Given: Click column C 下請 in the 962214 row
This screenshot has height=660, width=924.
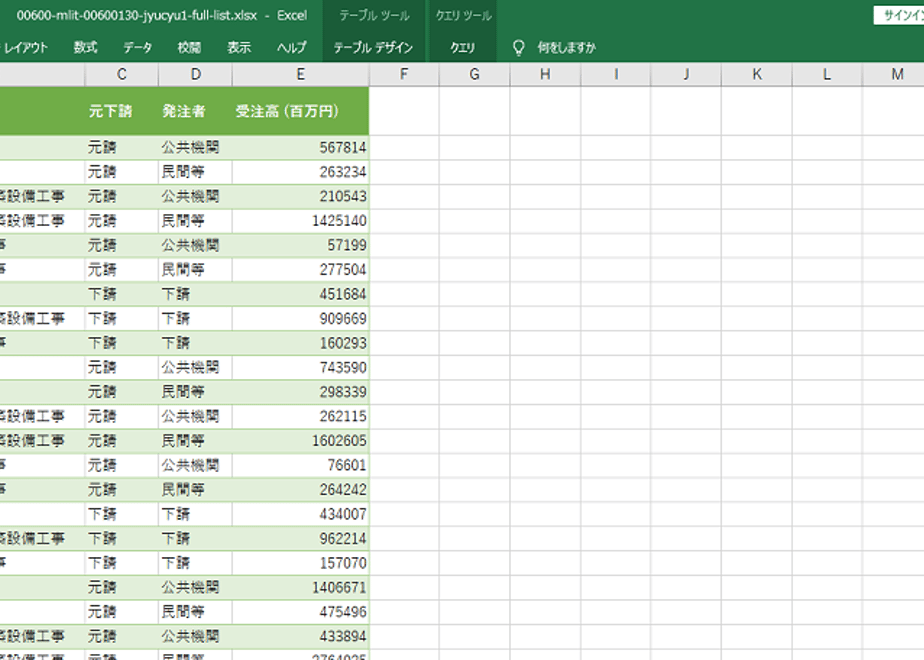Looking at the screenshot, I should [102, 539].
